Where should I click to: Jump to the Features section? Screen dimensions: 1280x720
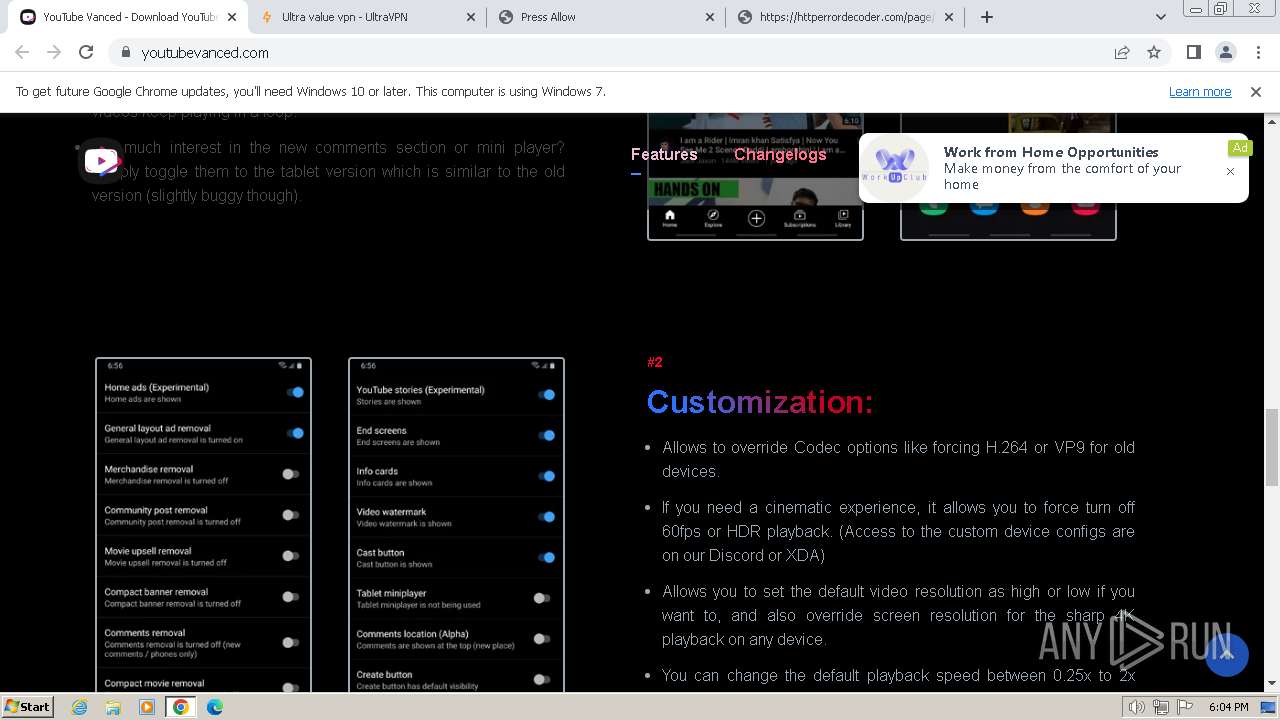point(664,154)
